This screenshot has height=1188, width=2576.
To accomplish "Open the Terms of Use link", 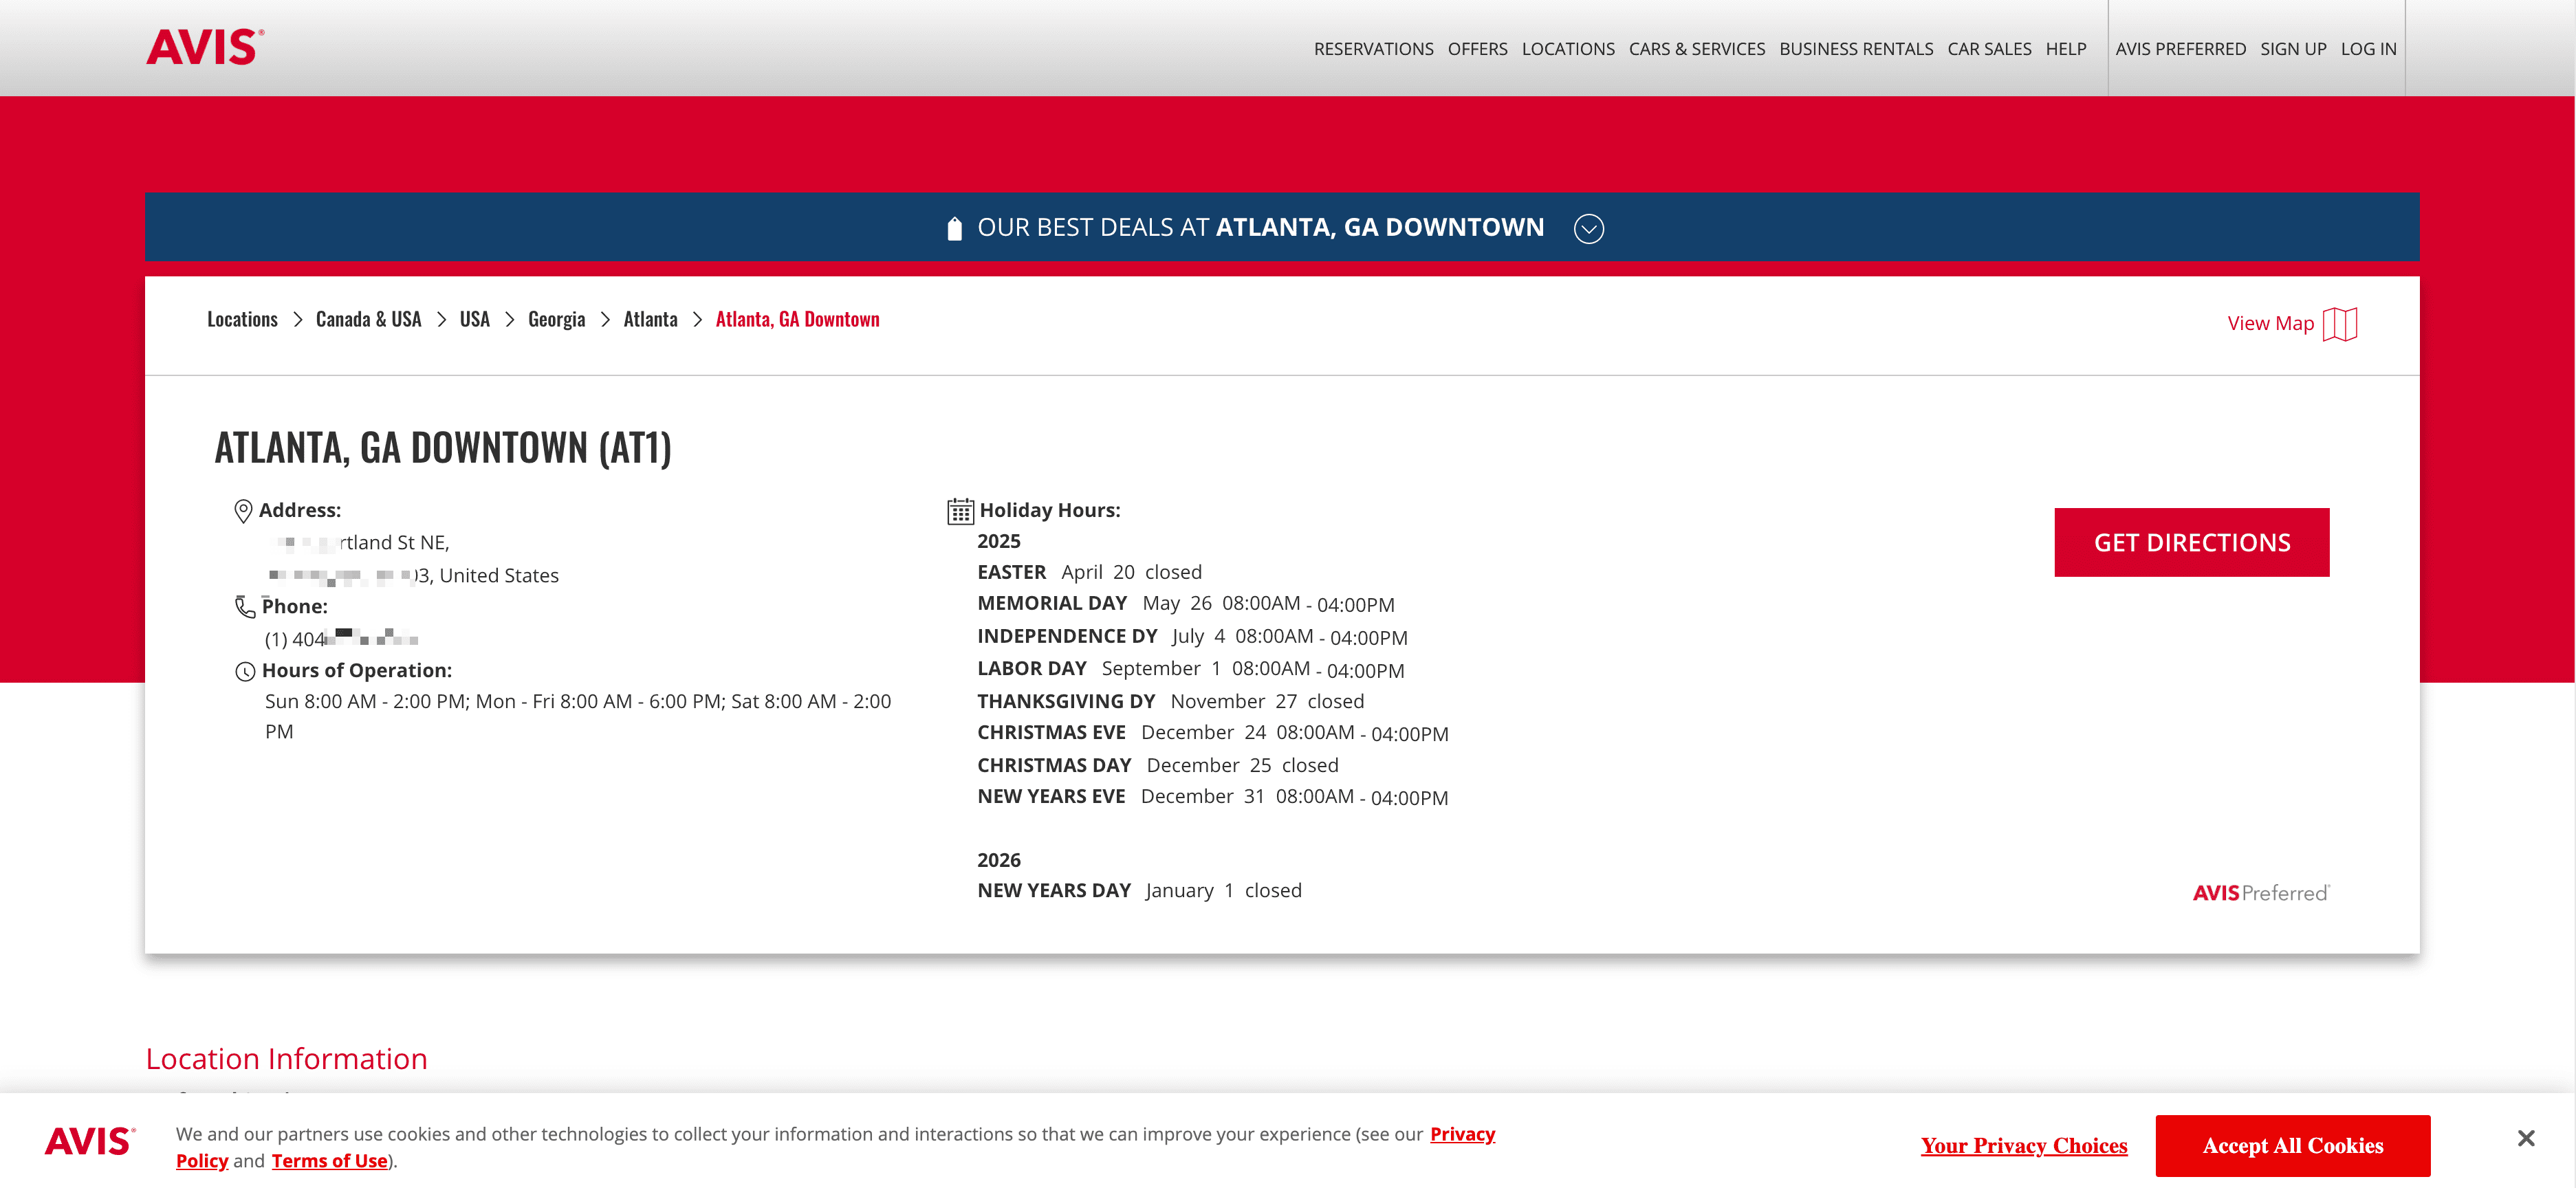I will [329, 1161].
